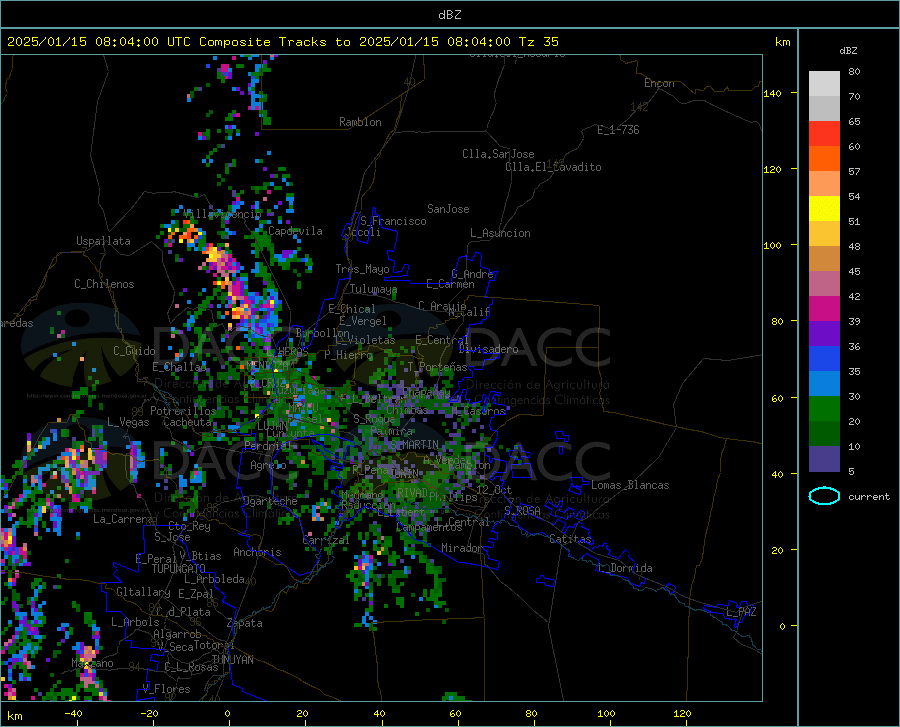Select the 65 dBZ red swatch
Image resolution: width=900 pixels, height=727 pixels.
pyautogui.click(x=824, y=134)
